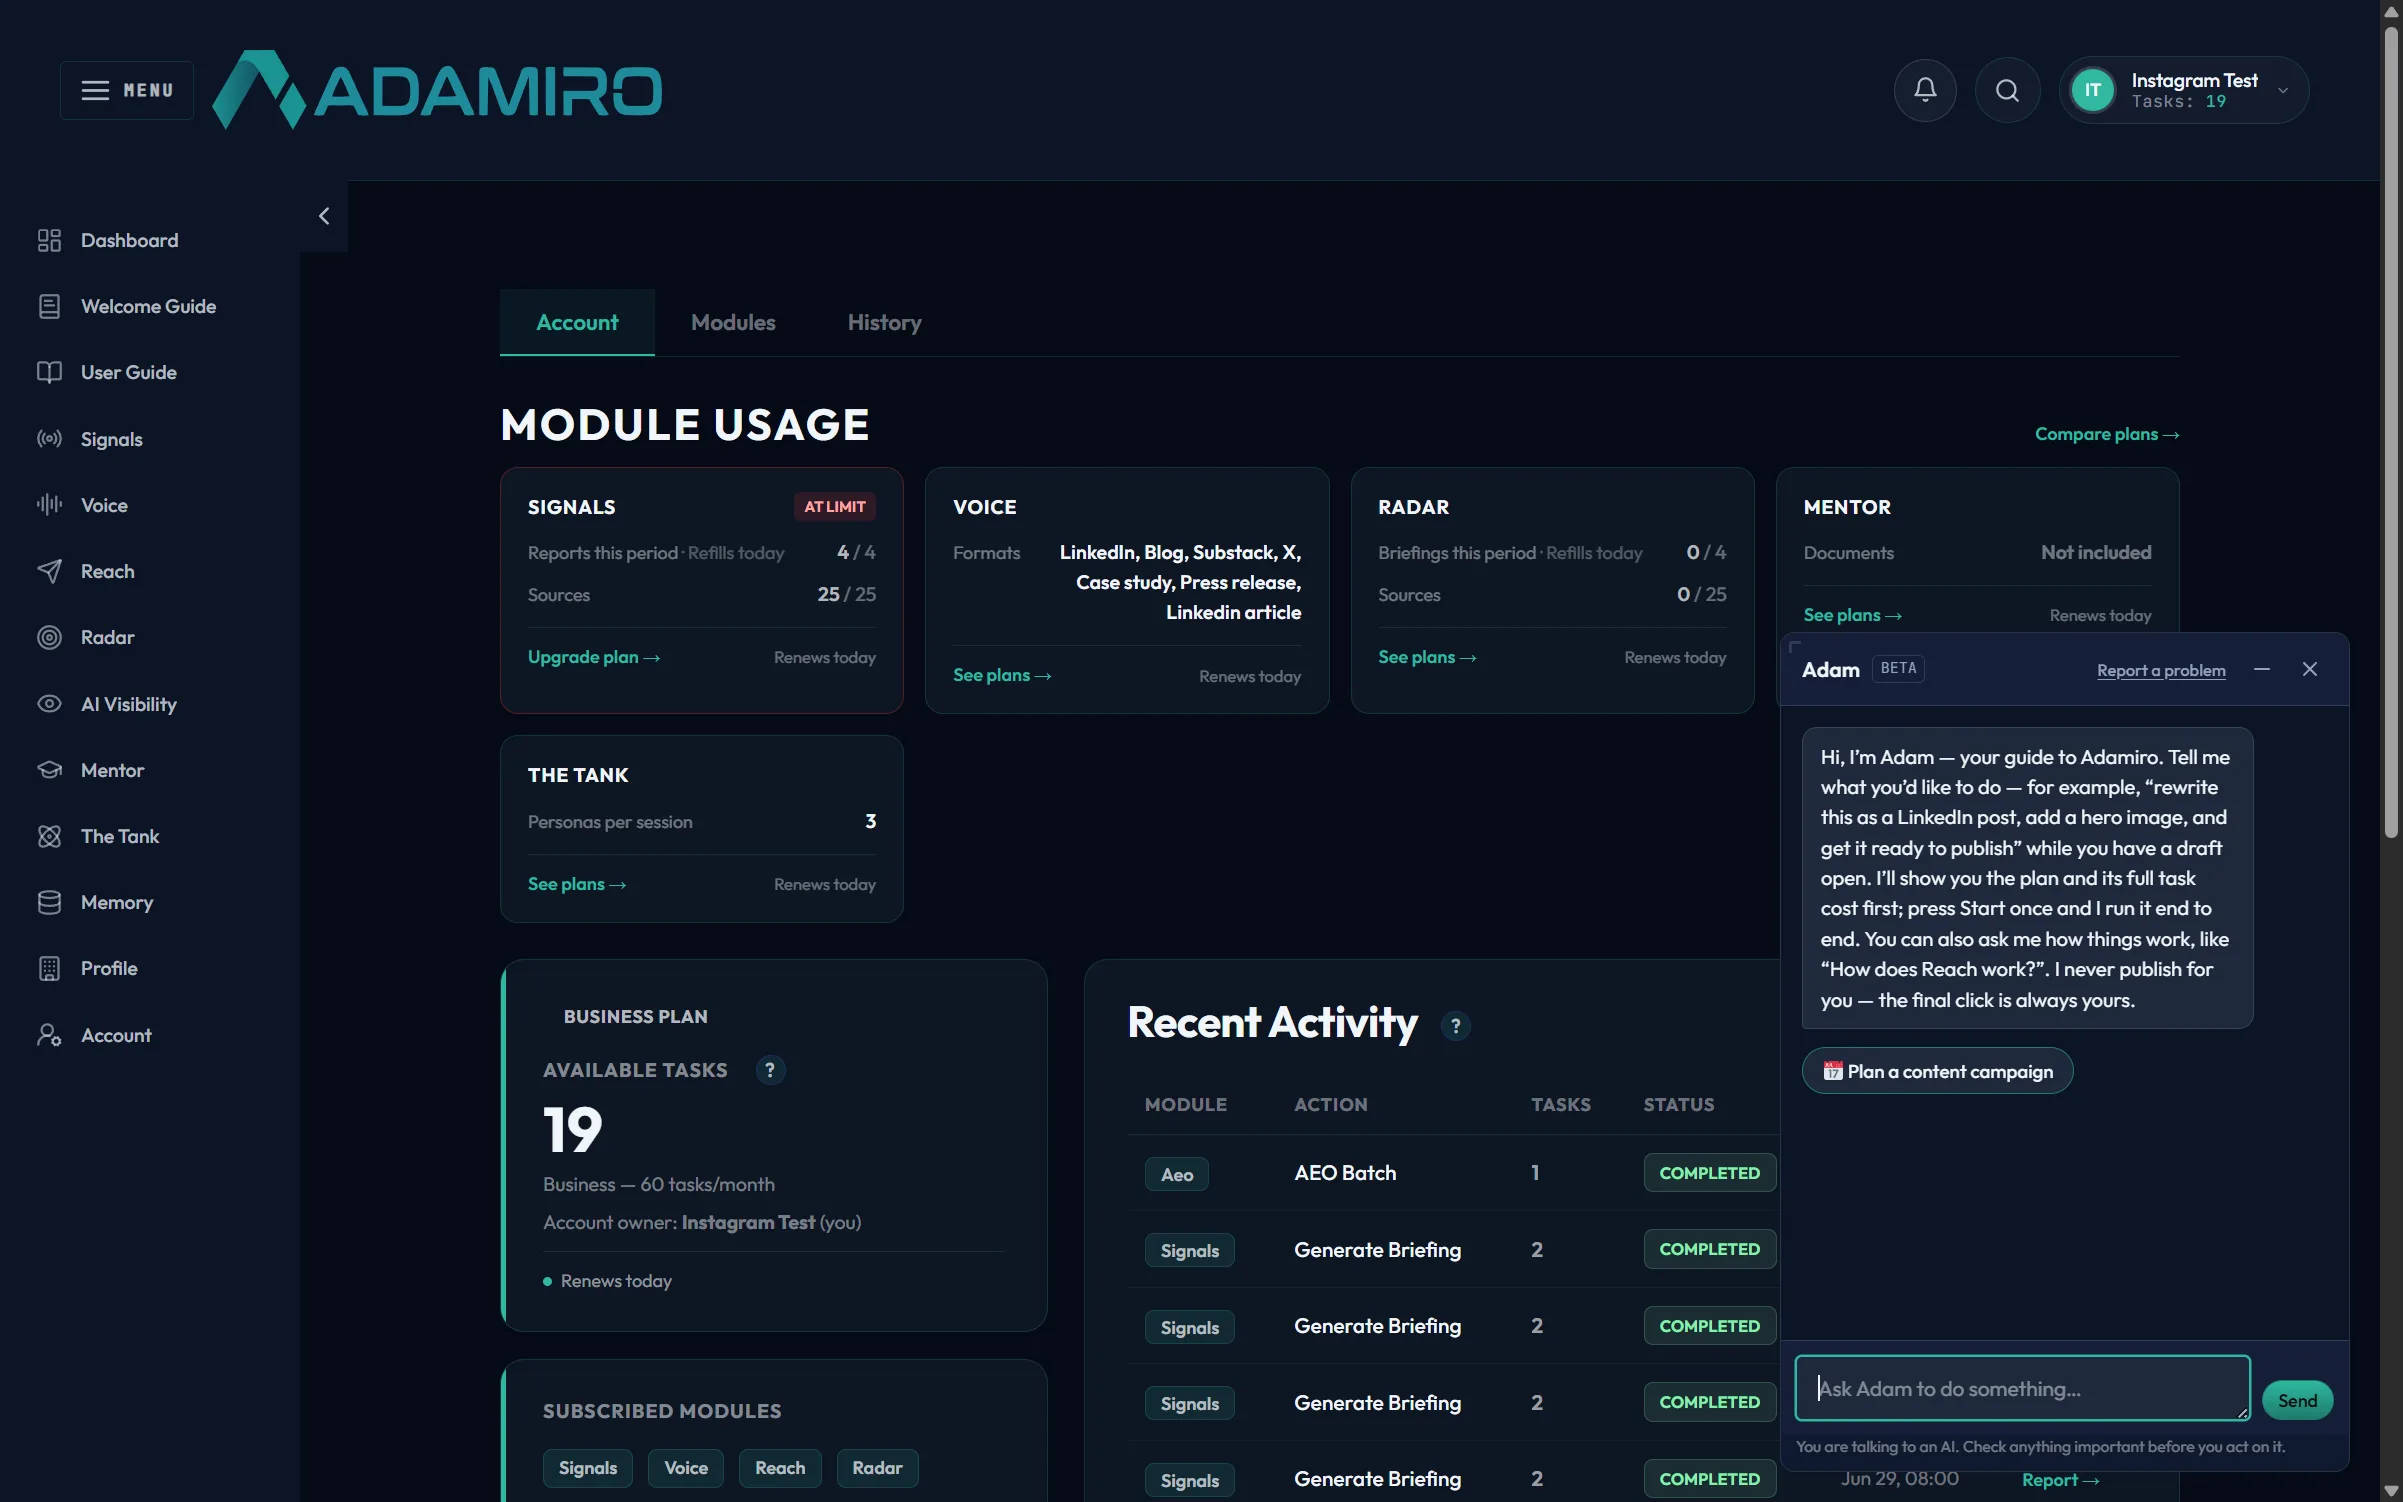Click Plan a content campaign suggestion
The image size is (2403, 1502).
click(x=1937, y=1071)
